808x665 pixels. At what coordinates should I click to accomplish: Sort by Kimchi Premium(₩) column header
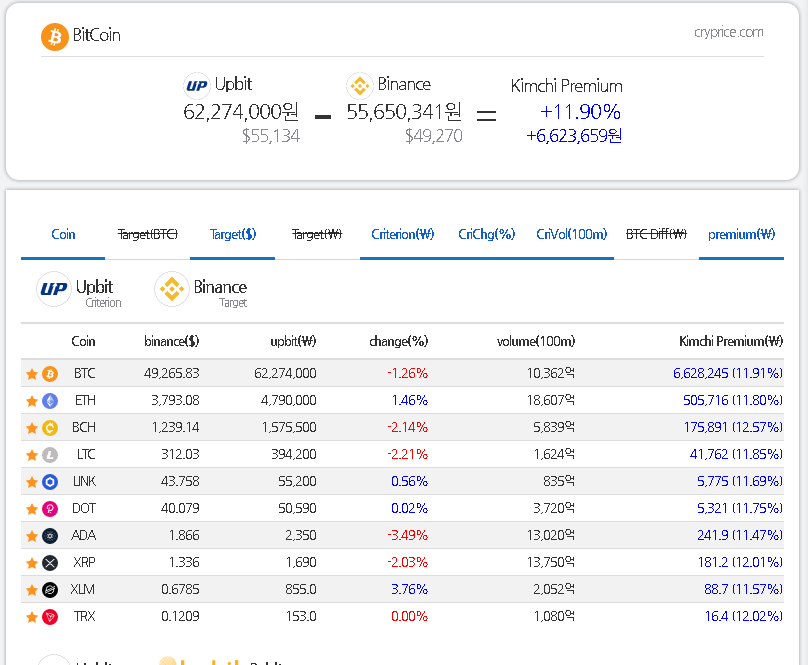[731, 341]
